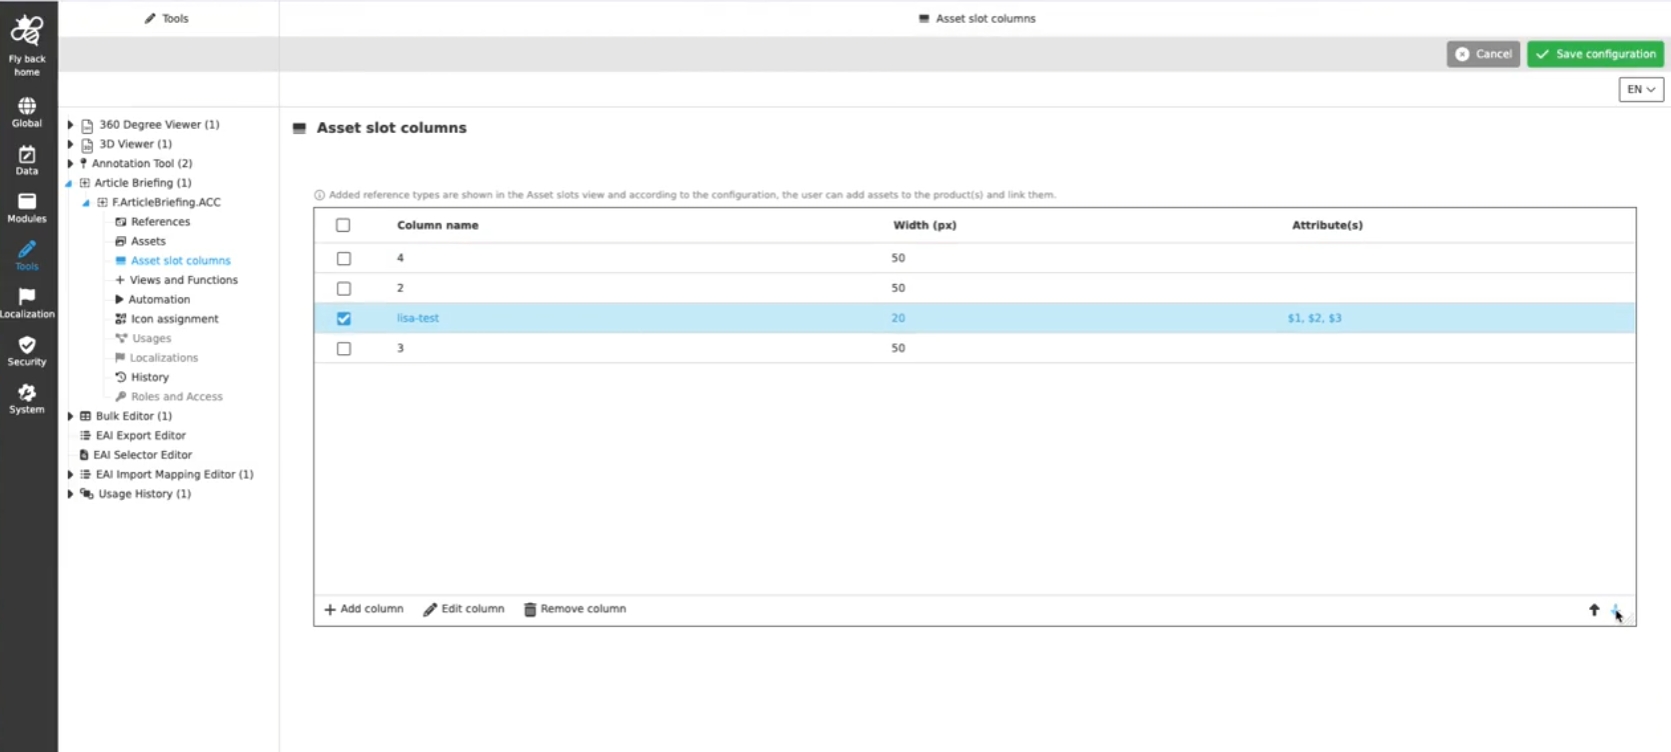Switch to the Asset slot columns tab
This screenshot has height=752, width=1671.
tap(976, 18)
